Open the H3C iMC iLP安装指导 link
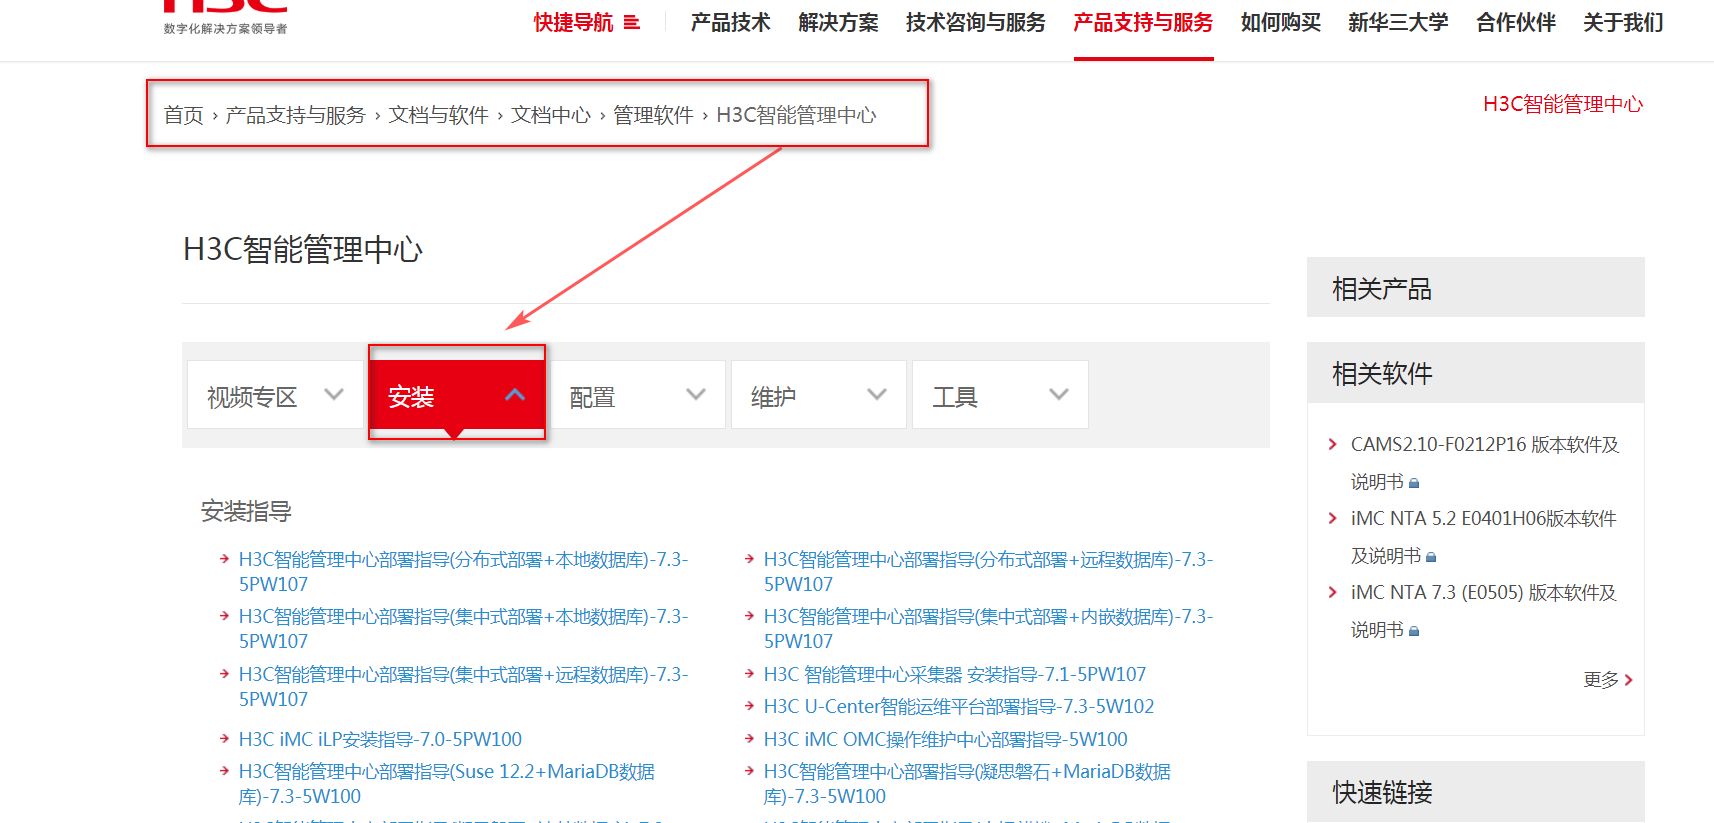The height and width of the screenshot is (823, 1714). (x=380, y=740)
